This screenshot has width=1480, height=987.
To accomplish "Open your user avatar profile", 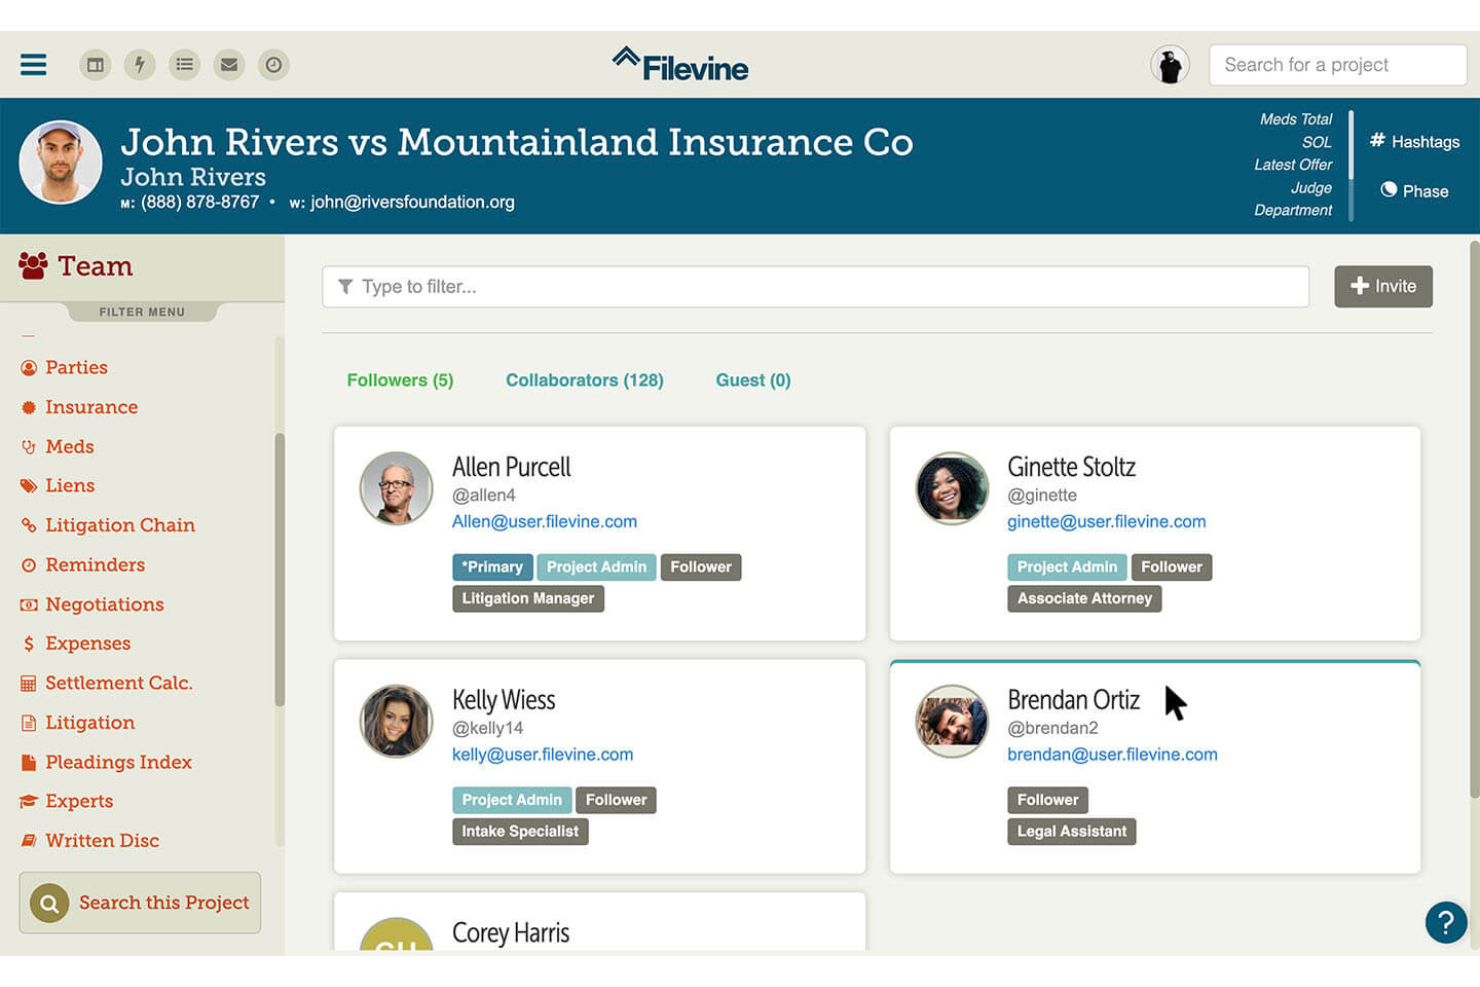I will click(1170, 64).
